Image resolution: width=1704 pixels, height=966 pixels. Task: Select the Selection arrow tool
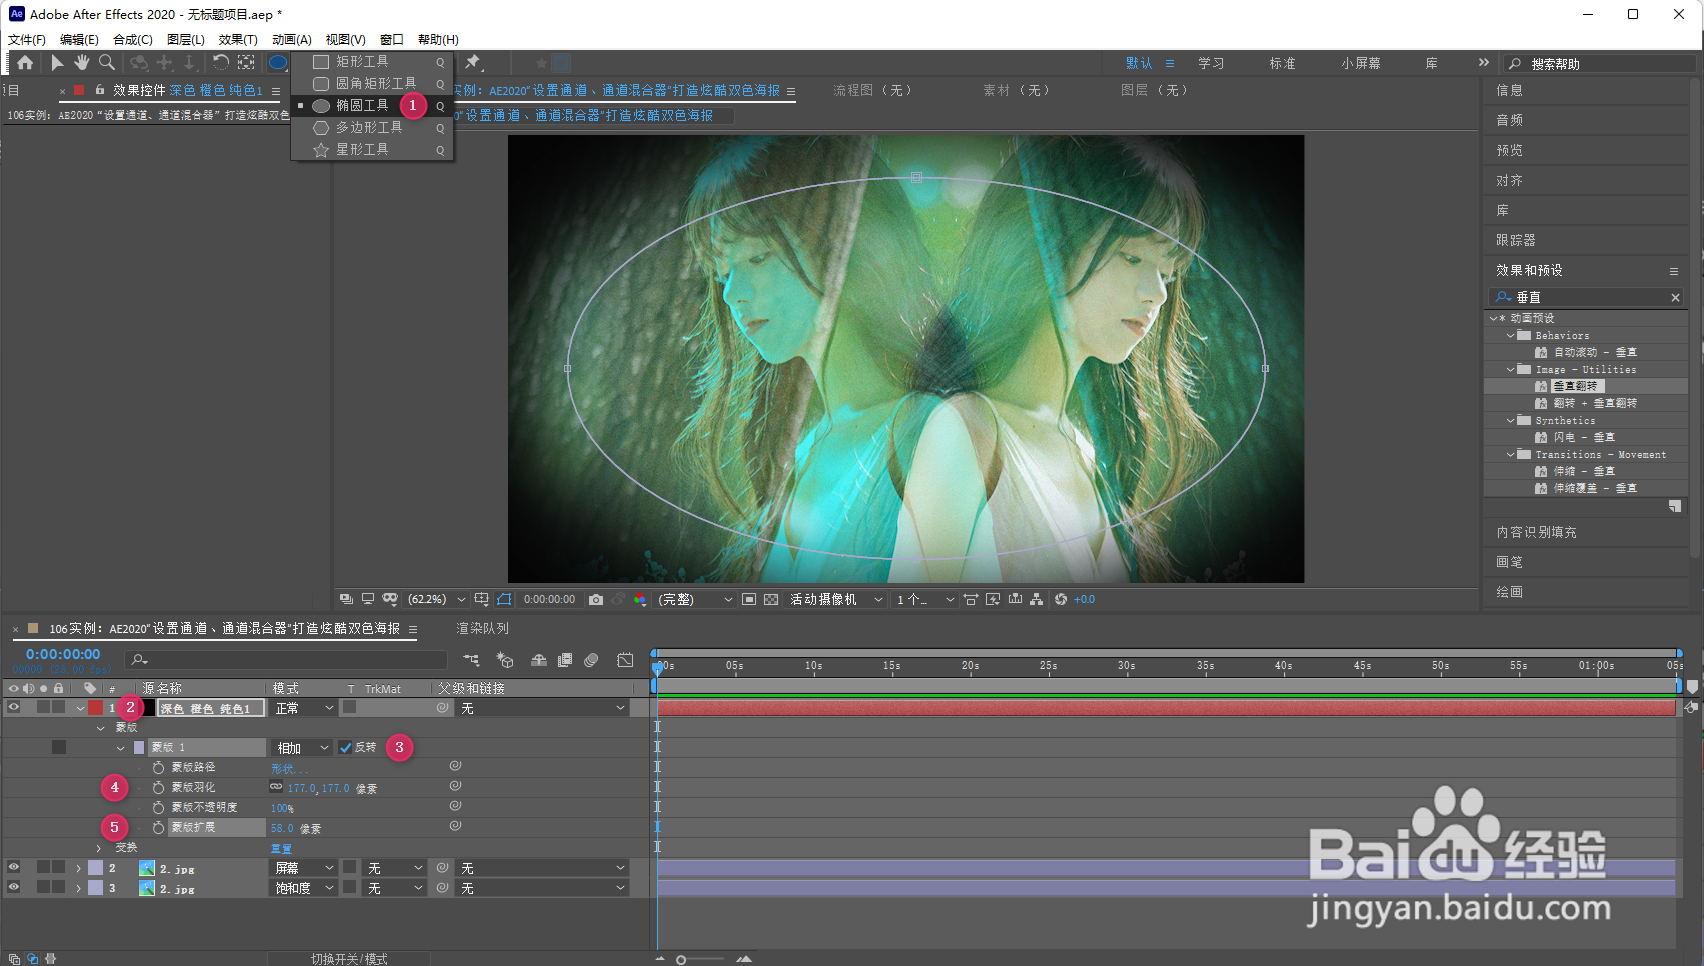click(x=57, y=63)
